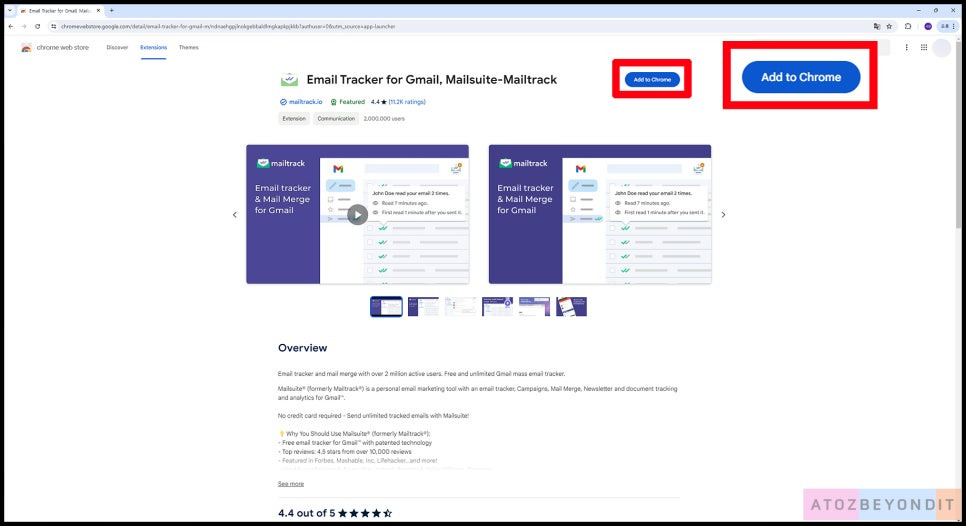Select the first carousel thumbnail
The width and height of the screenshot is (966, 526).
coord(386,306)
